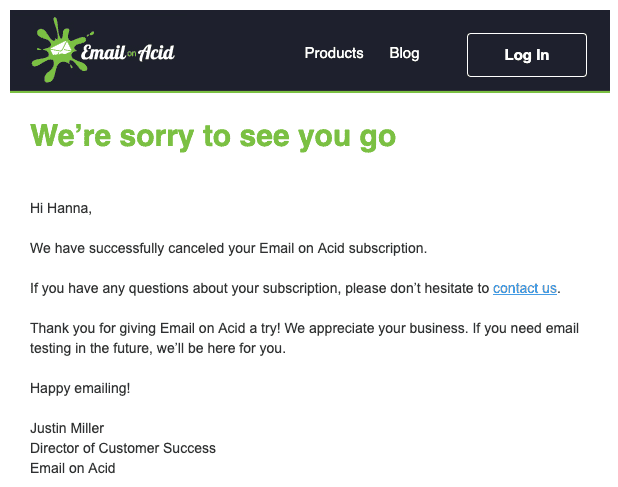Viewport: 618px width, 487px height.
Task: Open the Products menu item
Action: [334, 53]
